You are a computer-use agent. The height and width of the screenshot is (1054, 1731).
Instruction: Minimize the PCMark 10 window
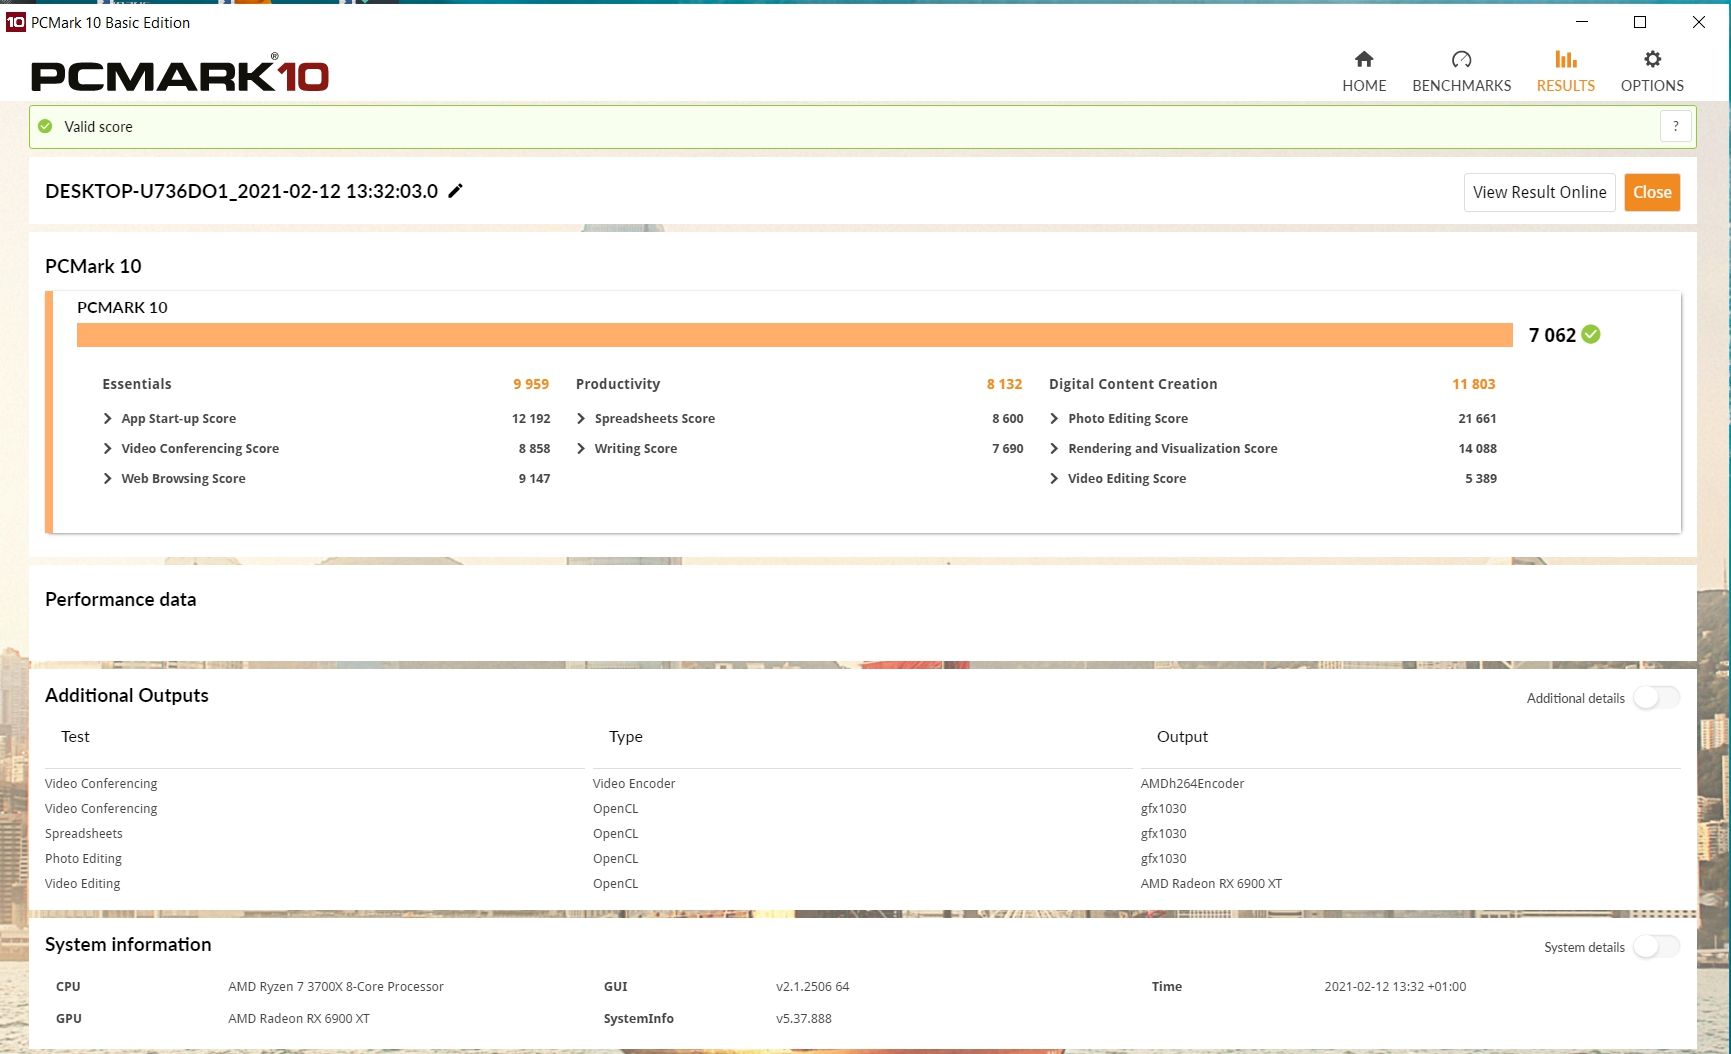point(1582,22)
